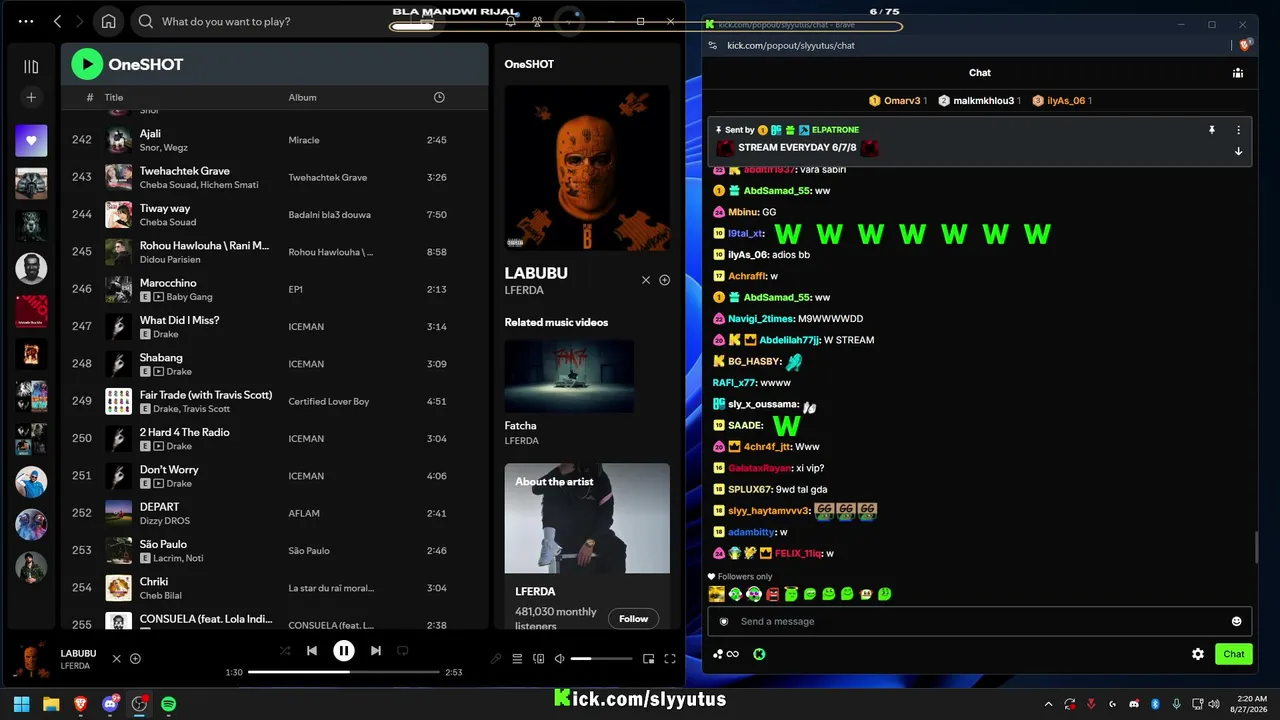Open Discord from taskbar
This screenshot has width=1280, height=720.
click(x=110, y=704)
